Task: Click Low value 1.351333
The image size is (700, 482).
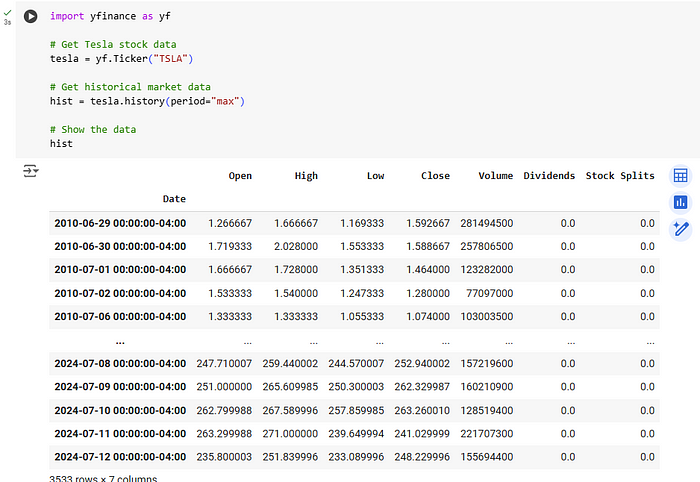Action: tap(362, 270)
